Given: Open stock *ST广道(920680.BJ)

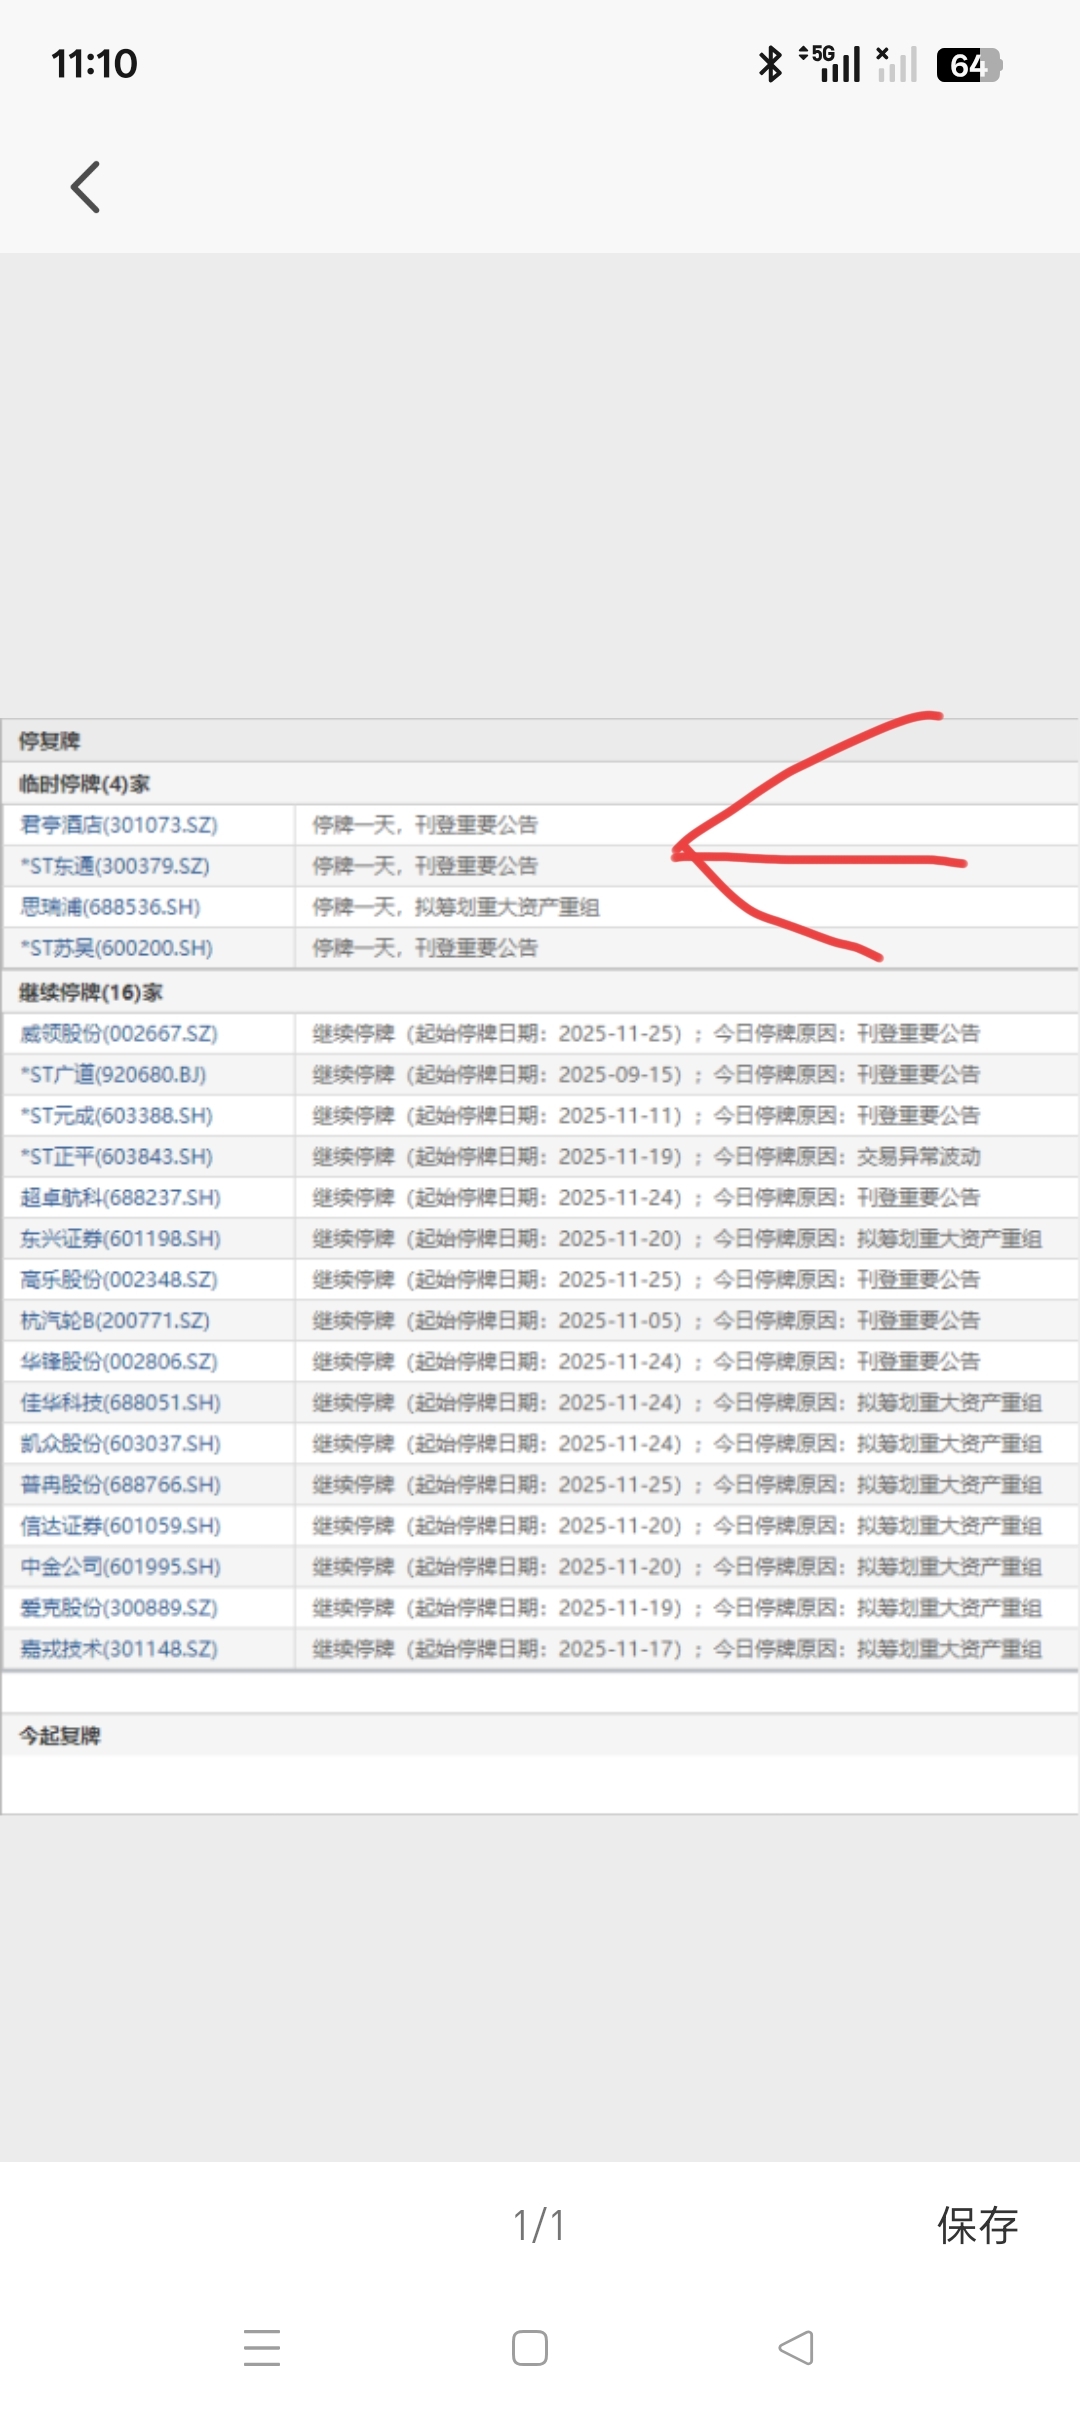Looking at the screenshot, I should [x=113, y=1075].
